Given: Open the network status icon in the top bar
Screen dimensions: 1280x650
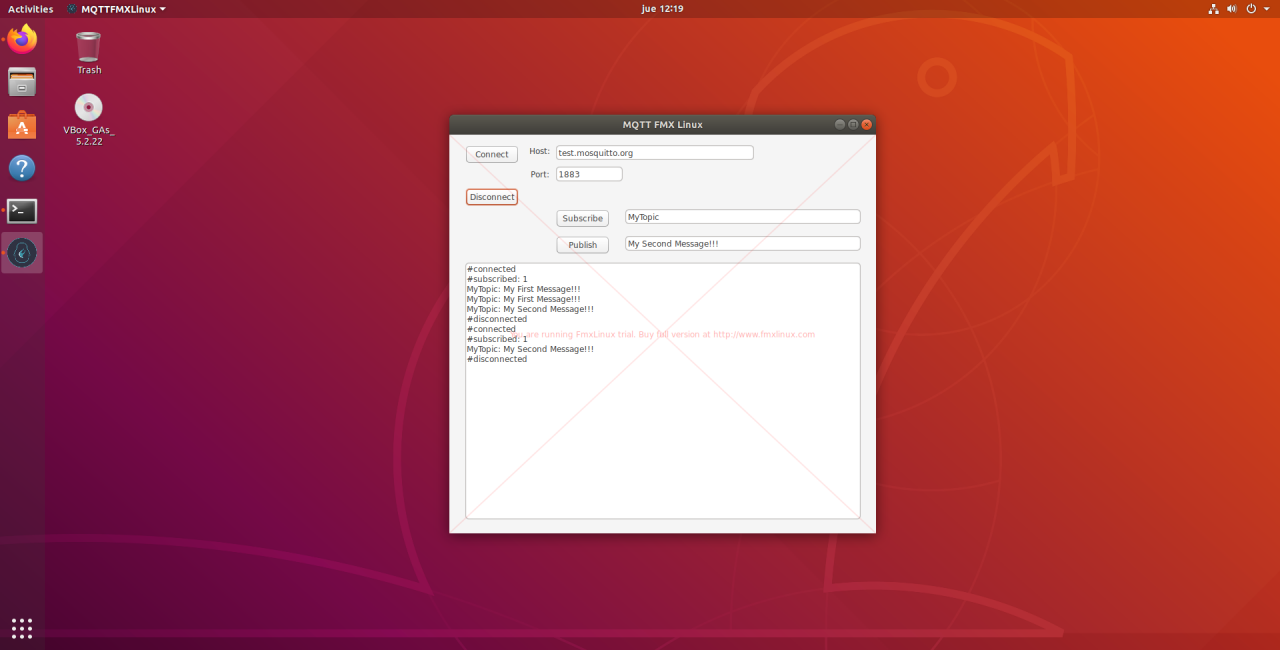Looking at the screenshot, I should coord(1213,9).
